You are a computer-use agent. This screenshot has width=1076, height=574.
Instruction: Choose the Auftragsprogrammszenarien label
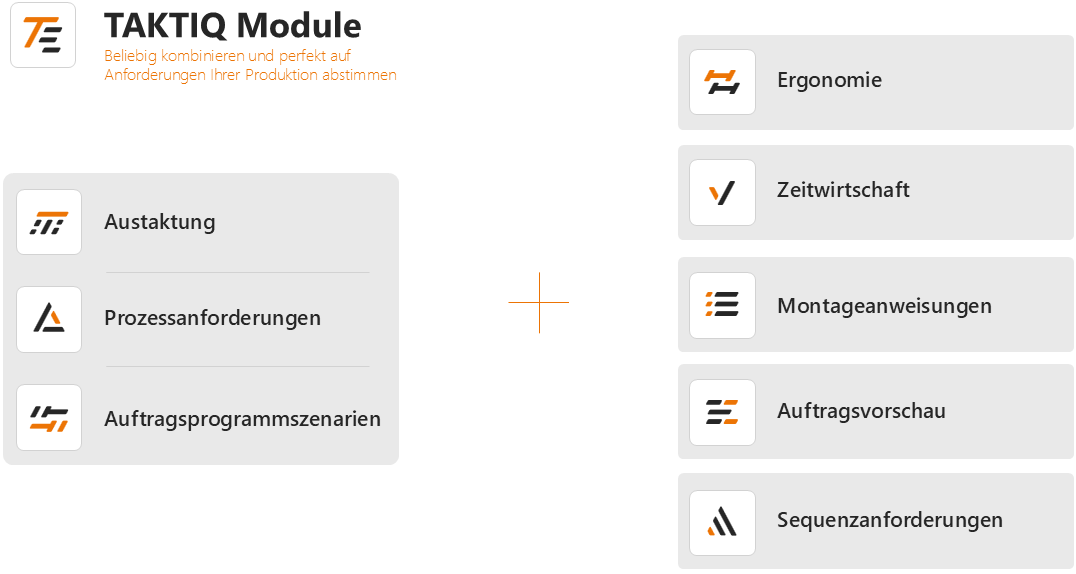pyautogui.click(x=242, y=419)
